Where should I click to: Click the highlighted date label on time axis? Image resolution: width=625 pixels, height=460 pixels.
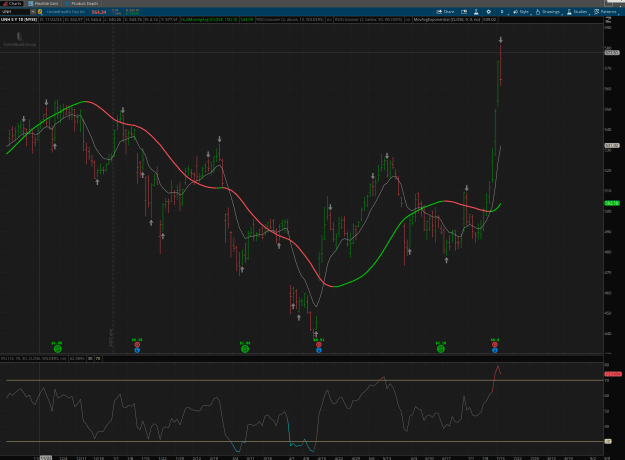46,458
